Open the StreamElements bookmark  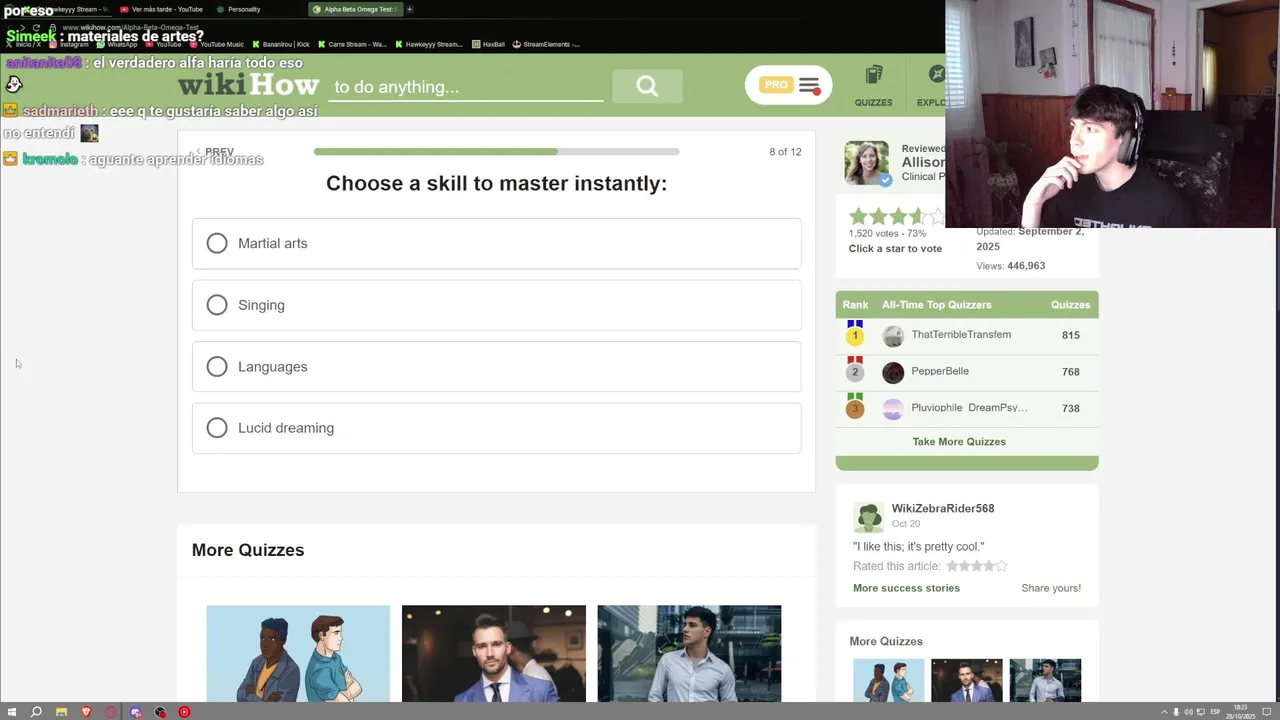point(546,44)
